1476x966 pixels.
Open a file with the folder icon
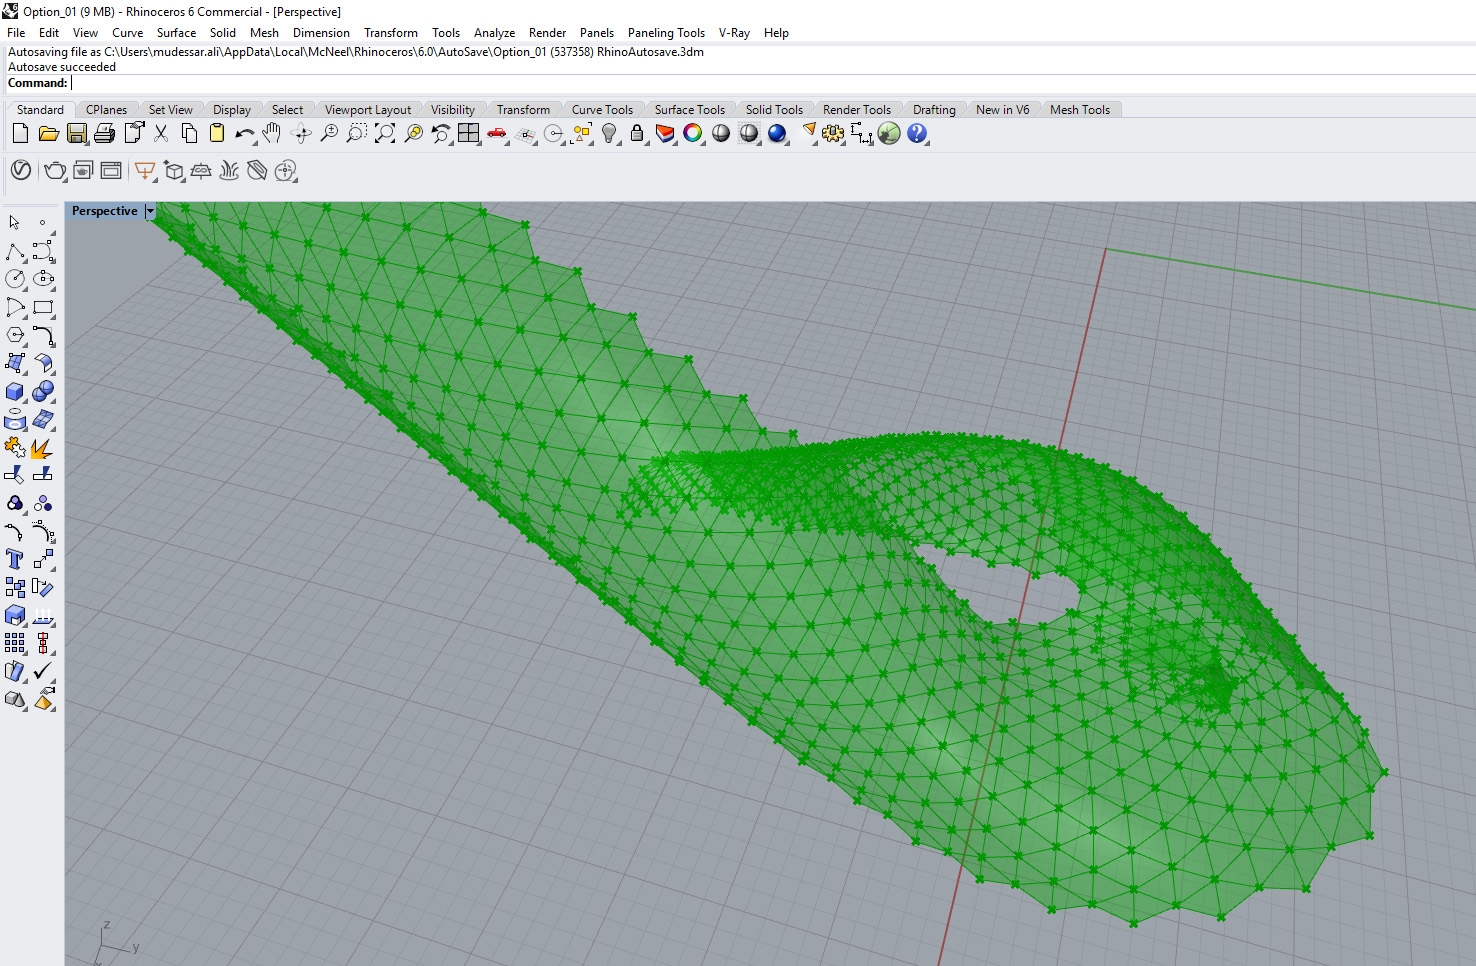(x=48, y=133)
